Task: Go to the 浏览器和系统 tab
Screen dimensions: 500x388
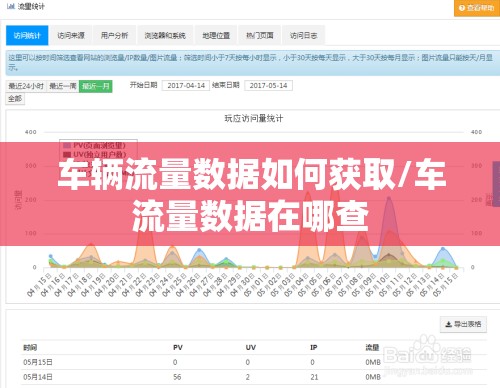Action: click(165, 35)
